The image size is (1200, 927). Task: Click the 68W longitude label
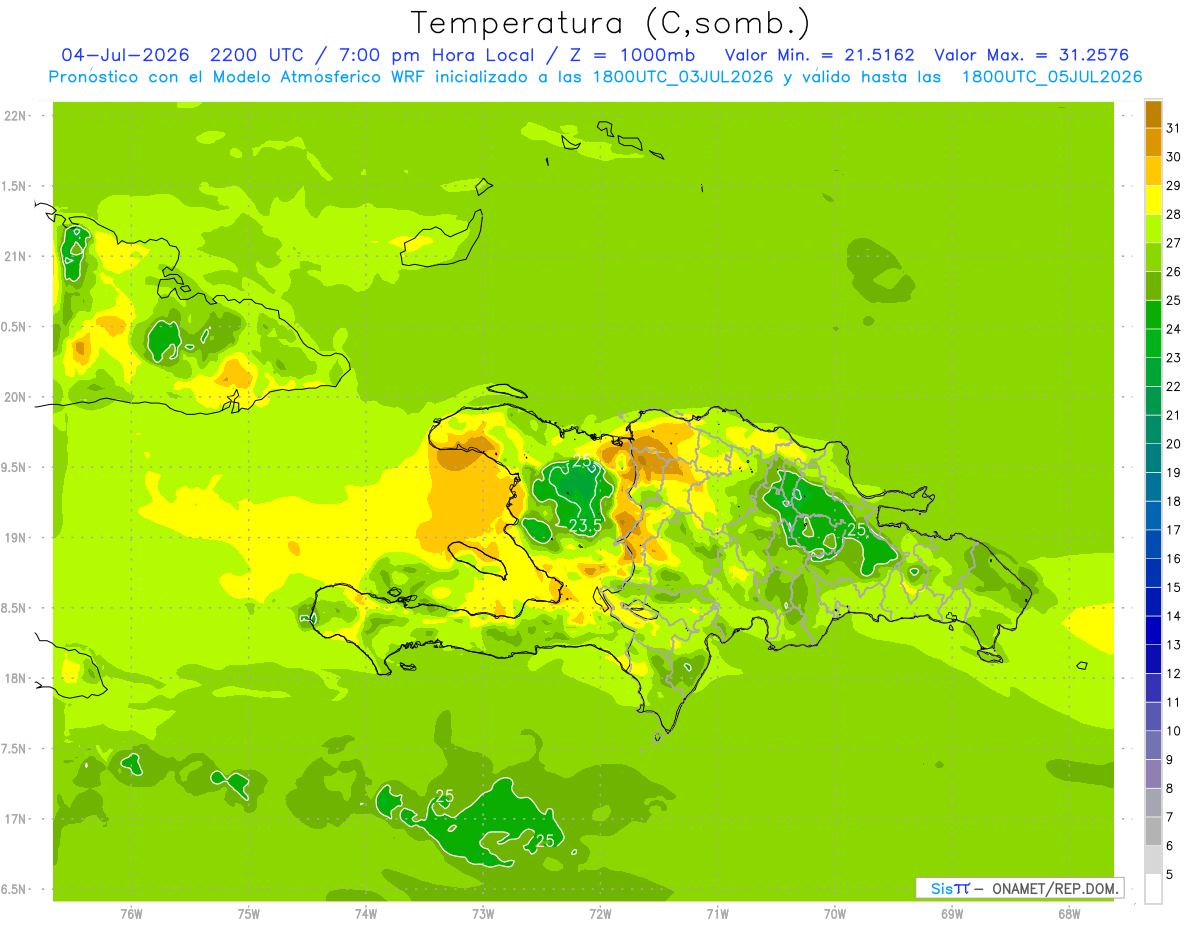click(x=1069, y=913)
